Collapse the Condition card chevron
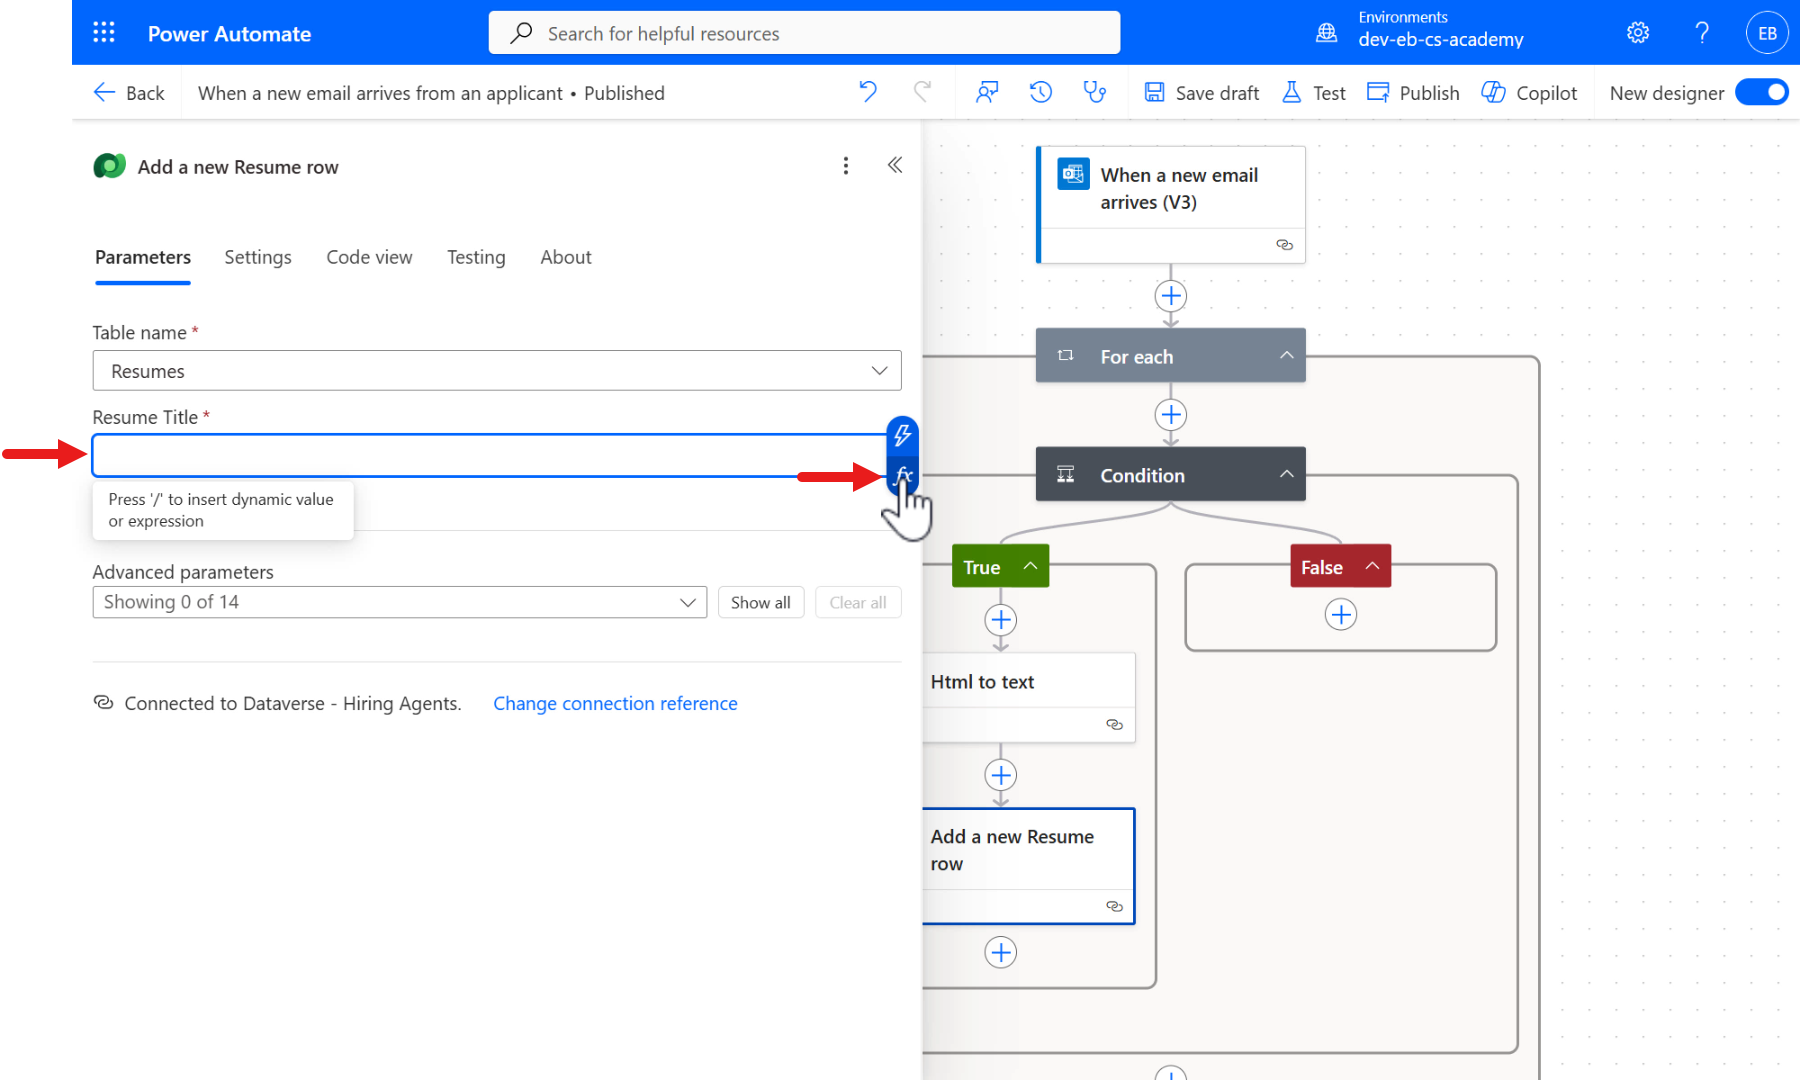This screenshot has width=1800, height=1080. tap(1287, 474)
